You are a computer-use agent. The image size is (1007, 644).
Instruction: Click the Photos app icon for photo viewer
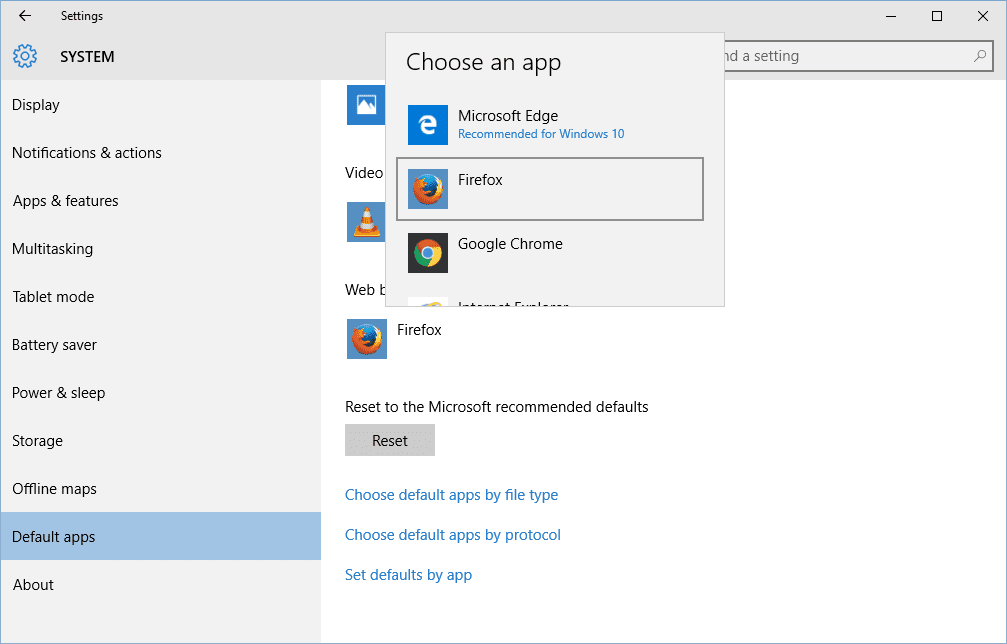(366, 105)
